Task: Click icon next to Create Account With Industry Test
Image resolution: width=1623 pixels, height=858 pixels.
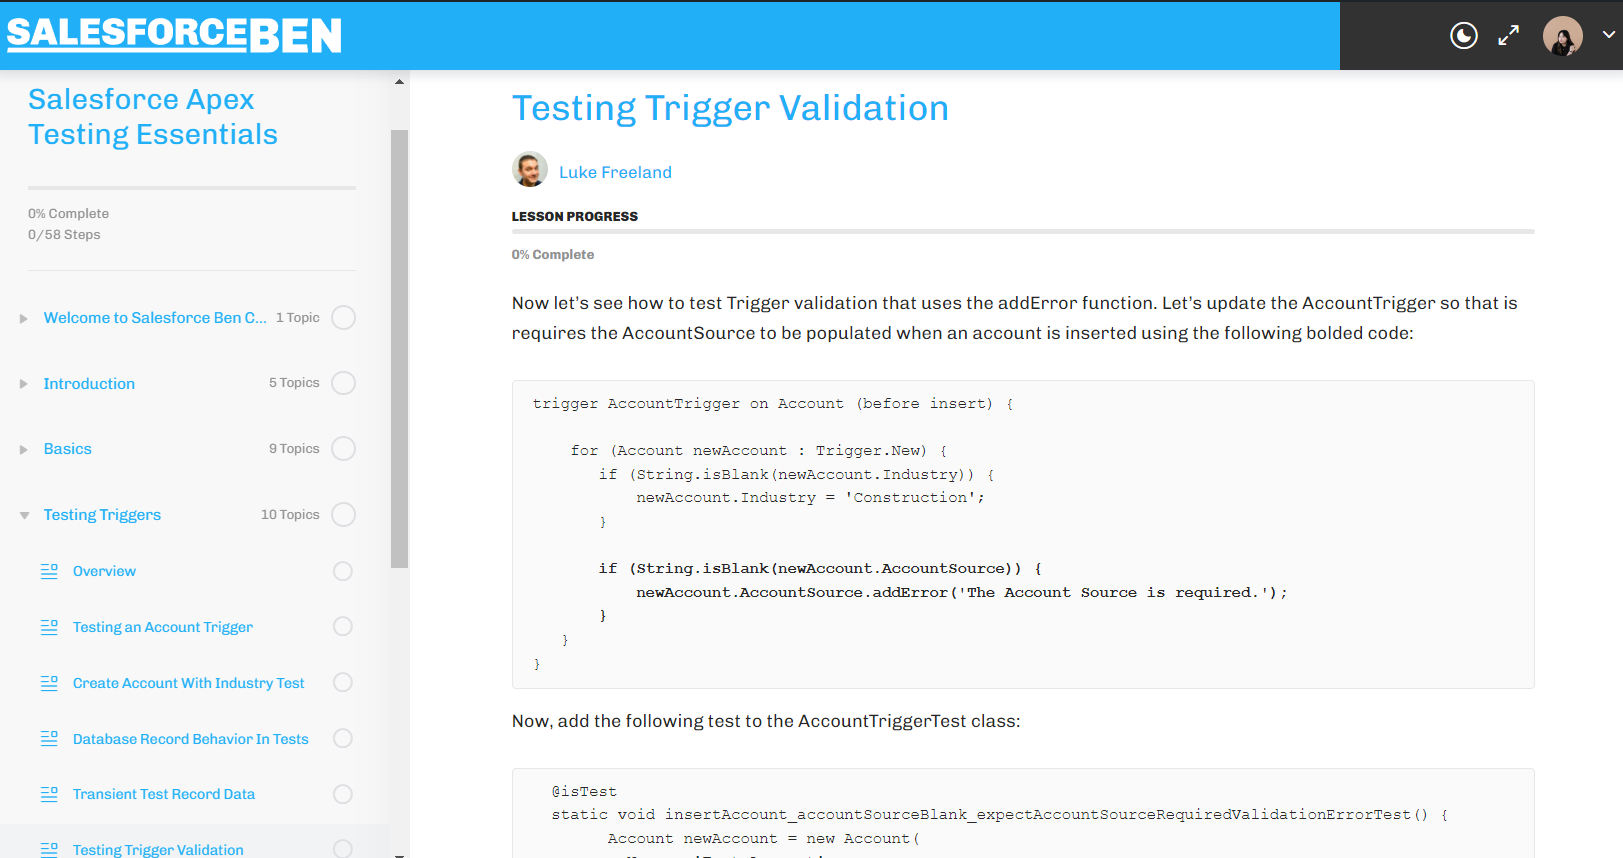Action: coord(49,683)
